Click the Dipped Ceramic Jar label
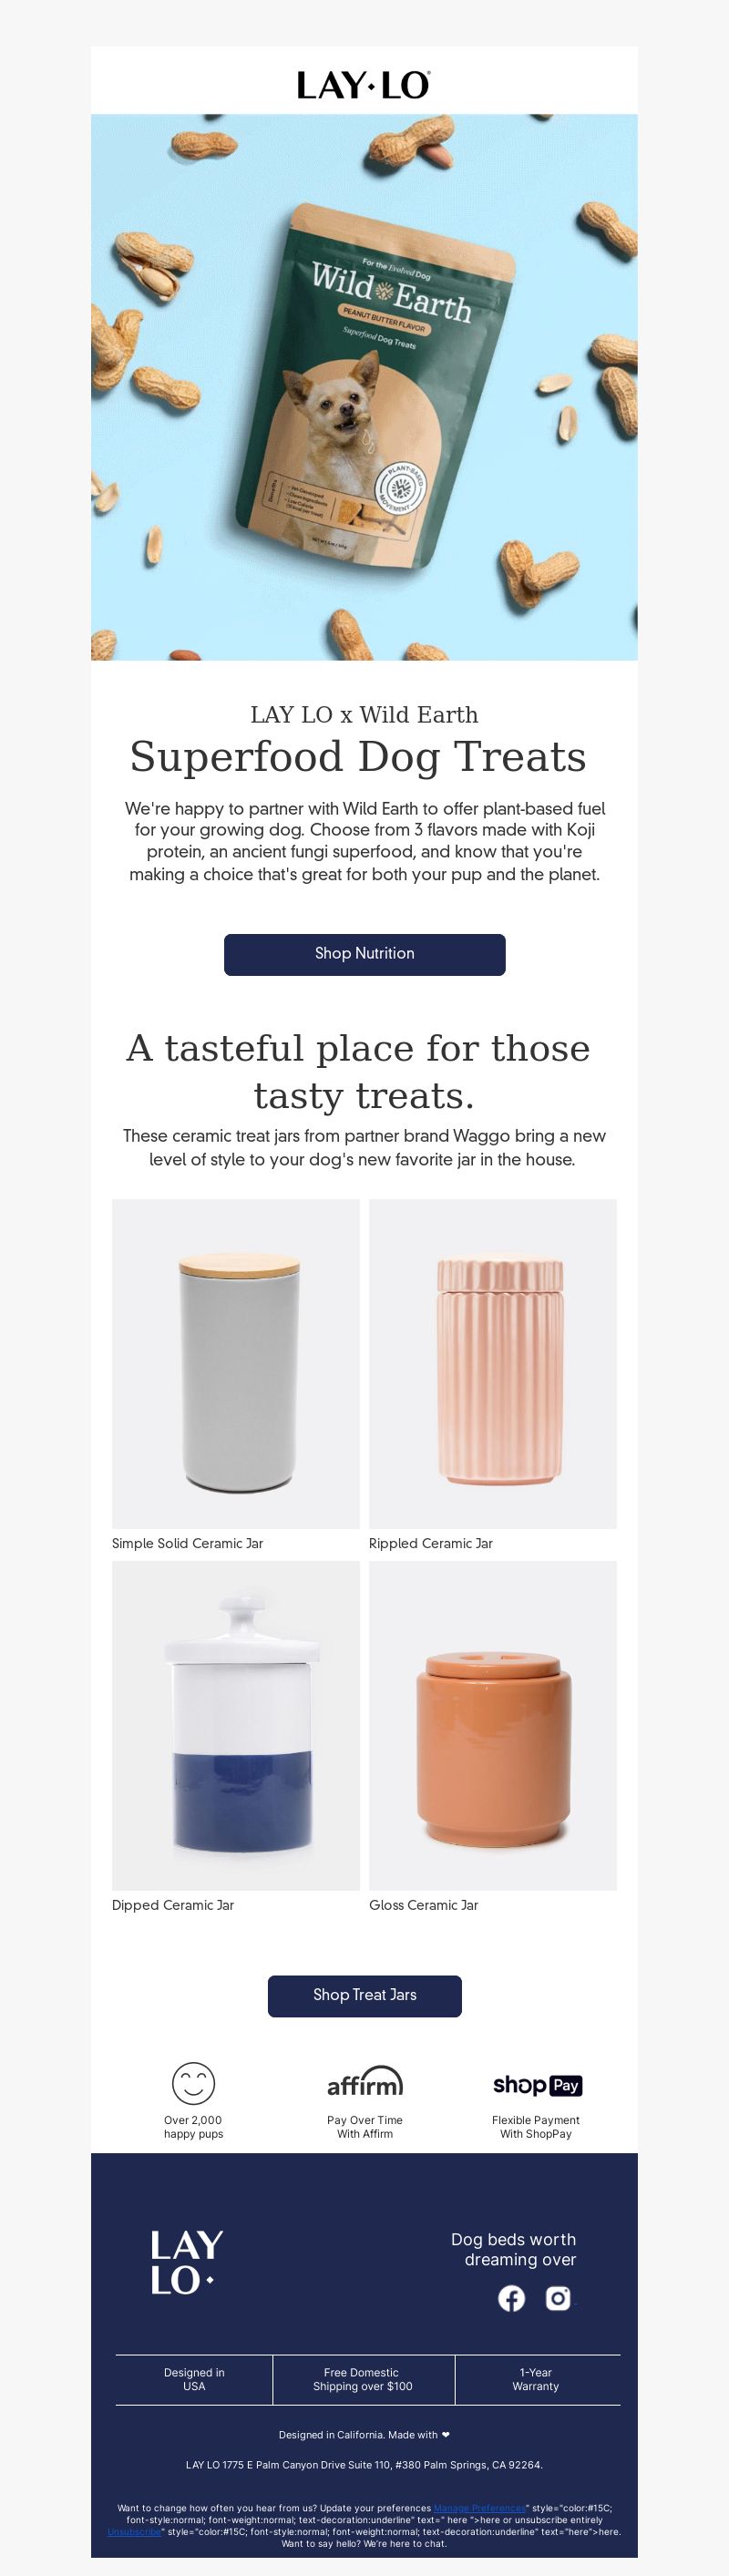Screen dimensions: 729x2576 (173, 1905)
